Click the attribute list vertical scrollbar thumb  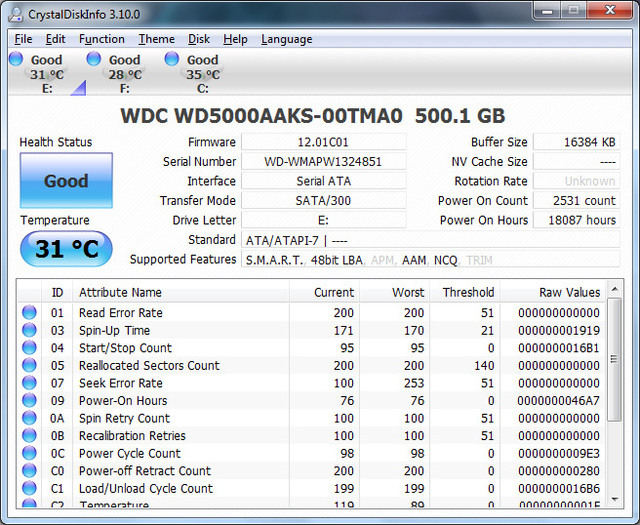pyautogui.click(x=614, y=359)
